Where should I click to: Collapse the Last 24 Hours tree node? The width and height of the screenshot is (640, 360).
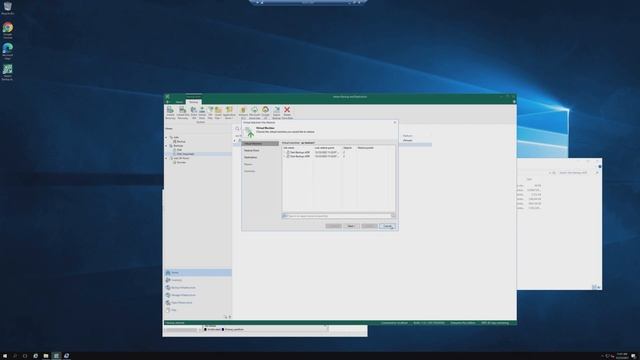(167, 158)
